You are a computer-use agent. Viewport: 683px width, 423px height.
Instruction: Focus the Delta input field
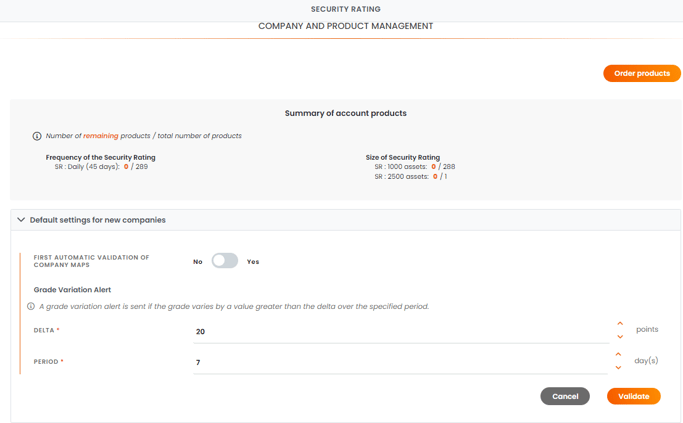tap(401, 332)
